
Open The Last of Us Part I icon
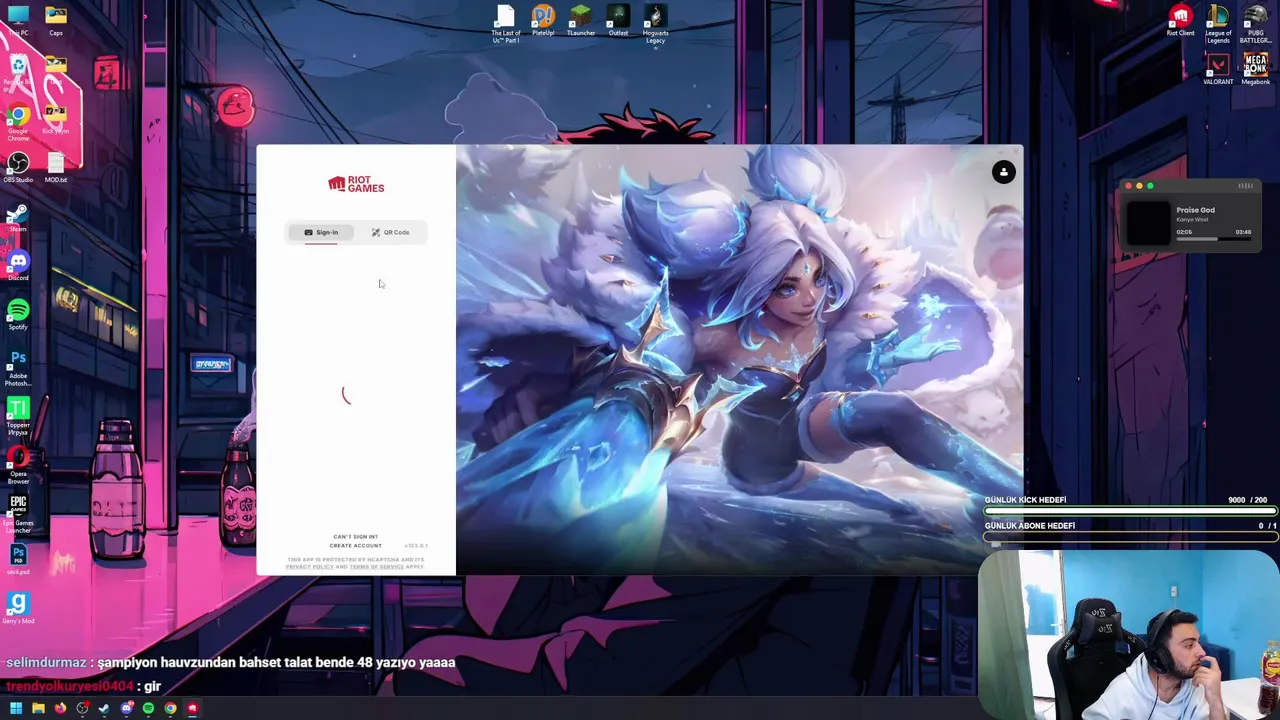pos(505,23)
